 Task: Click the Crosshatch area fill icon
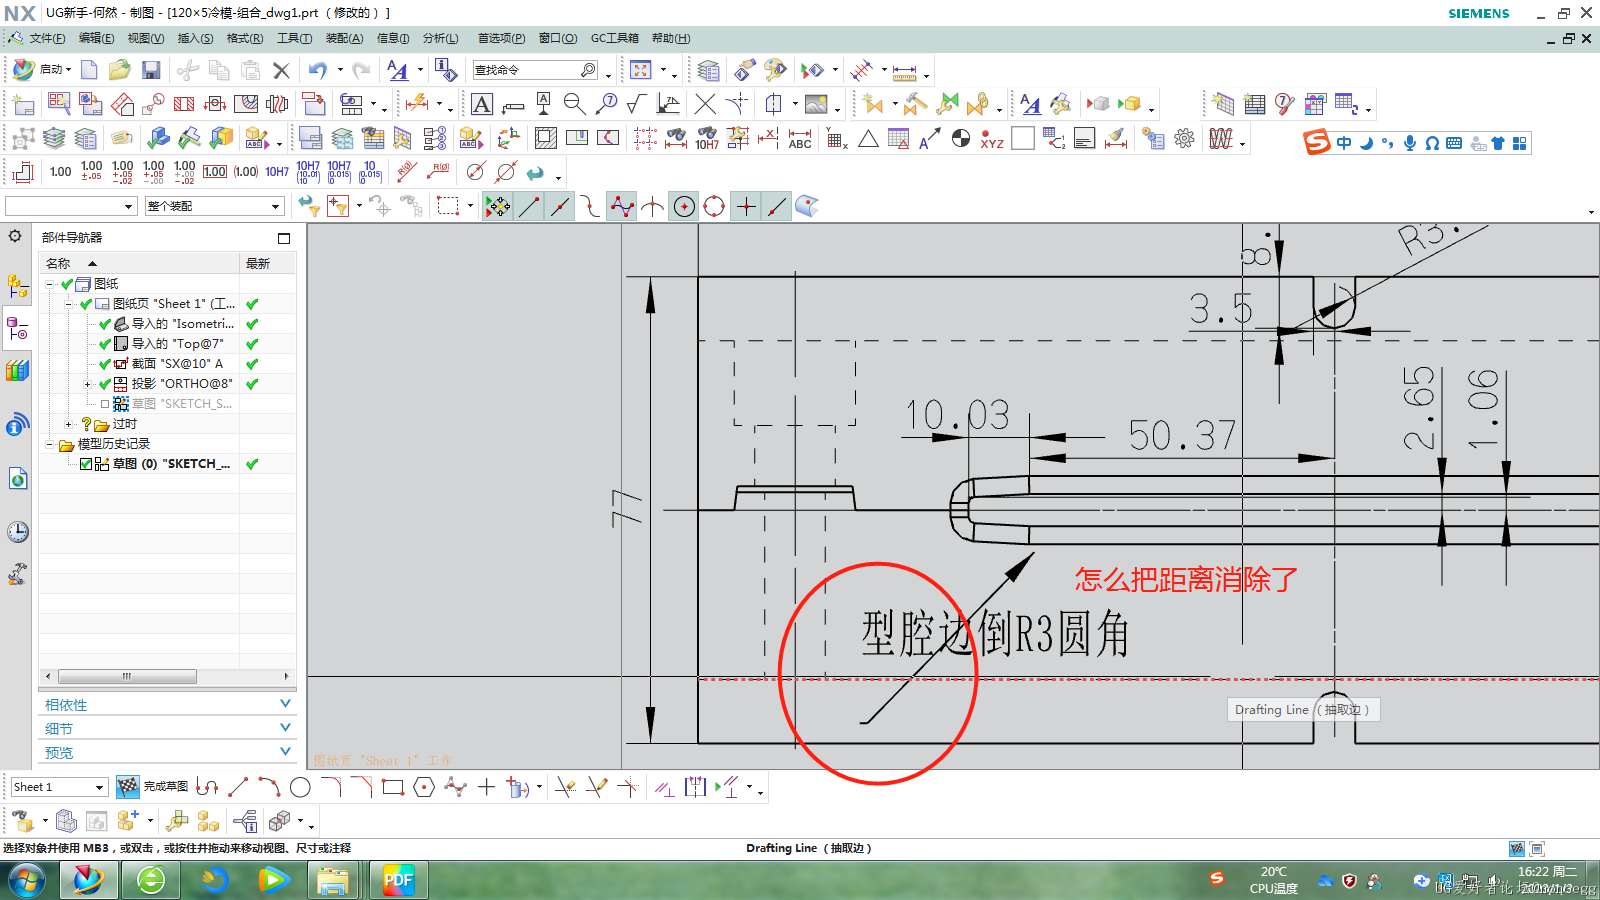(x=546, y=138)
